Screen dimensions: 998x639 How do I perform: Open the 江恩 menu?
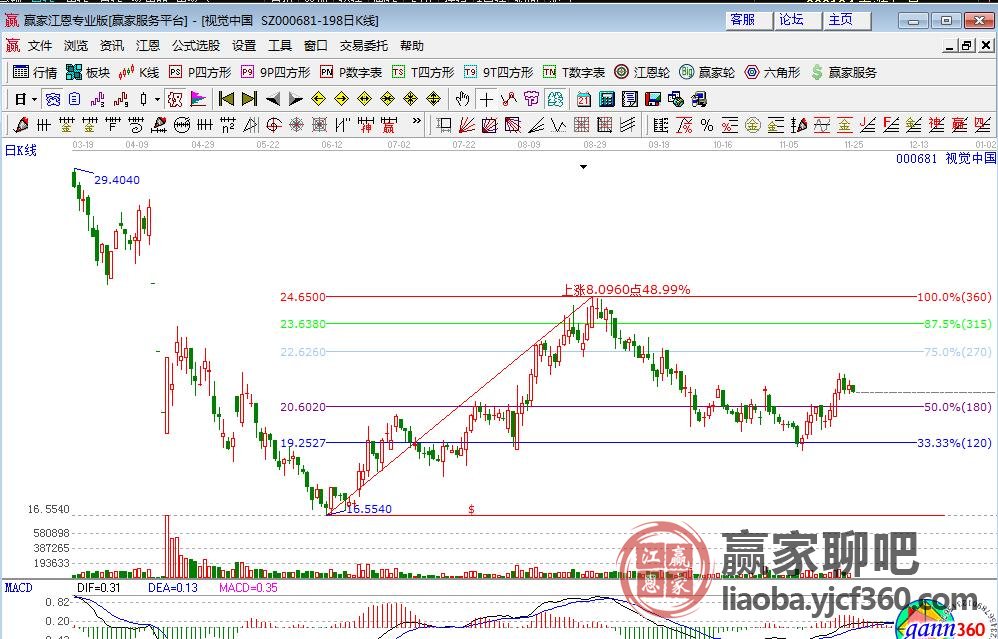(148, 46)
